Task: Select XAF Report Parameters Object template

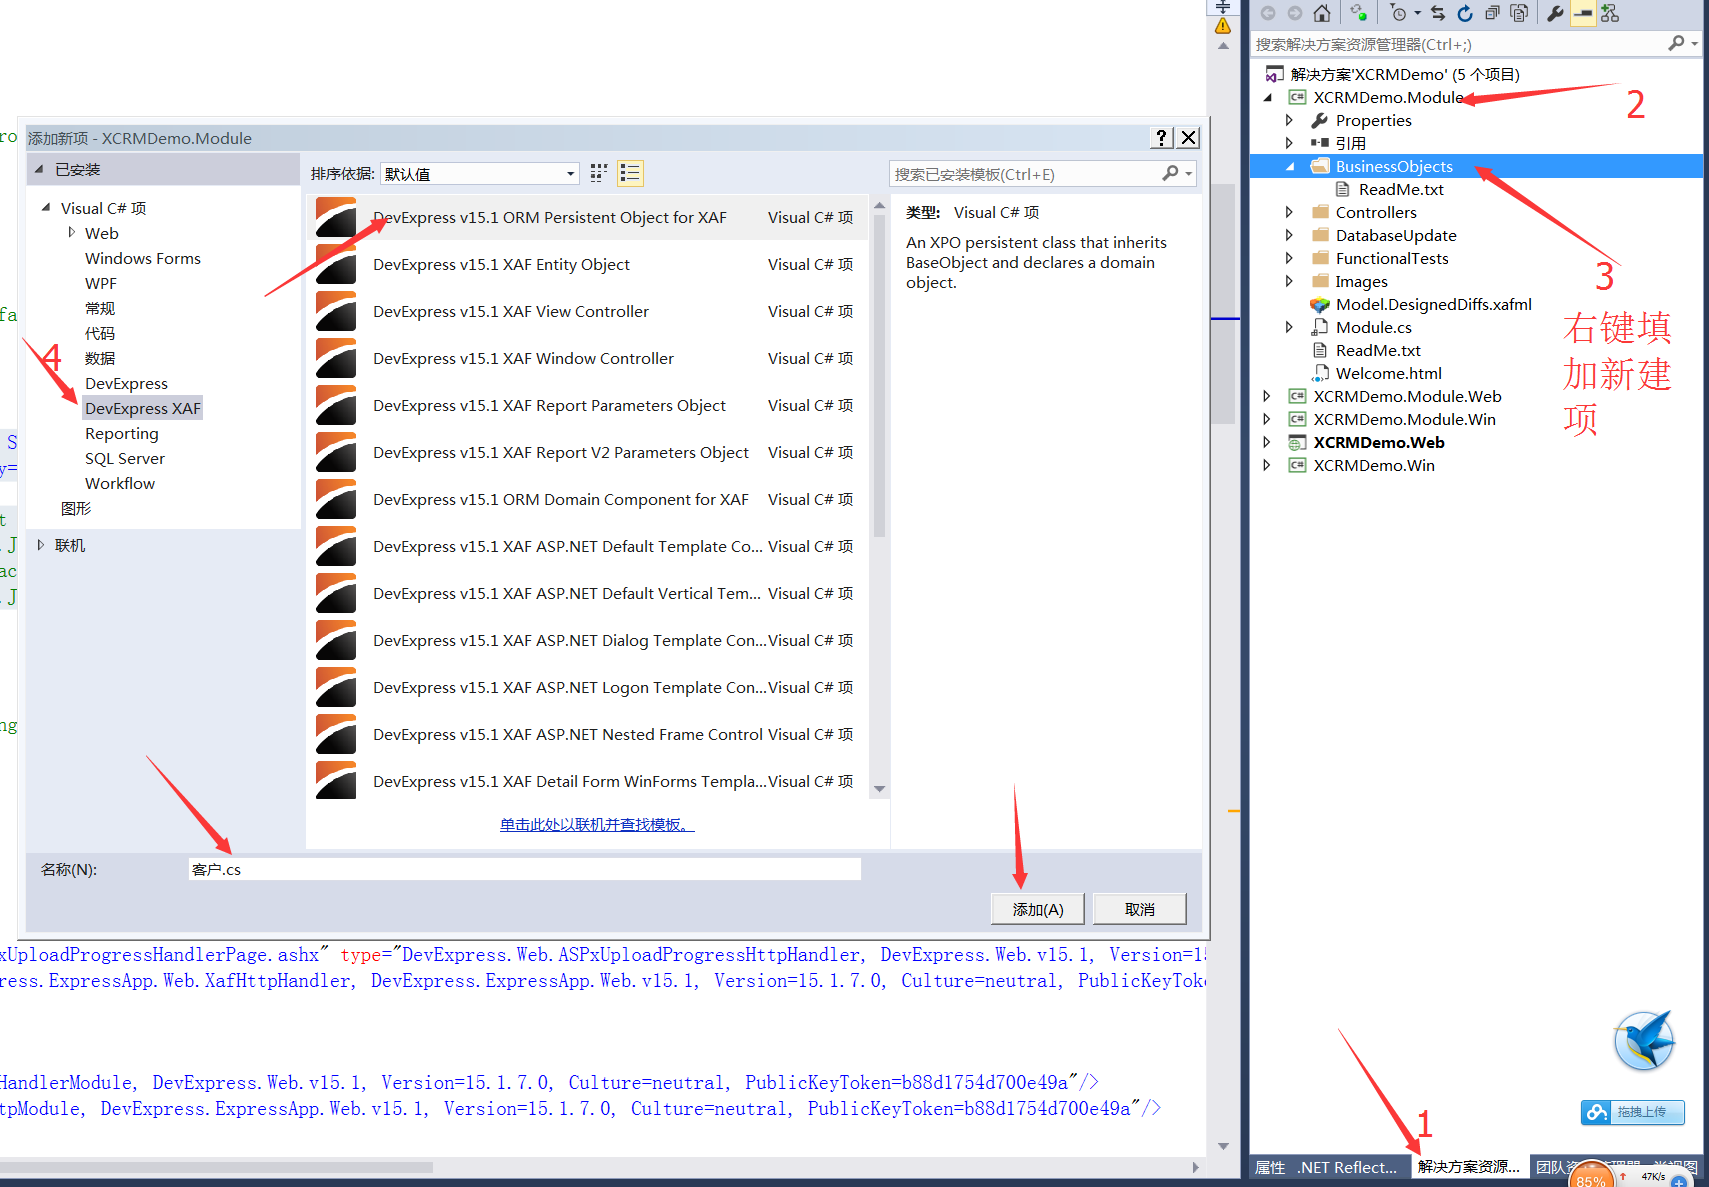Action: tap(588, 405)
